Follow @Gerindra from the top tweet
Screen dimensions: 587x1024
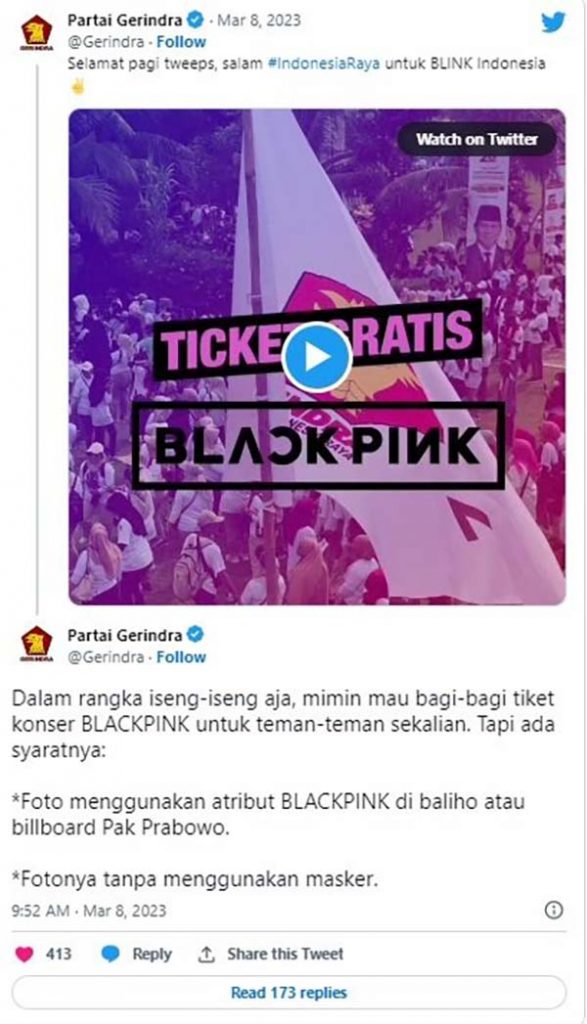click(x=181, y=42)
